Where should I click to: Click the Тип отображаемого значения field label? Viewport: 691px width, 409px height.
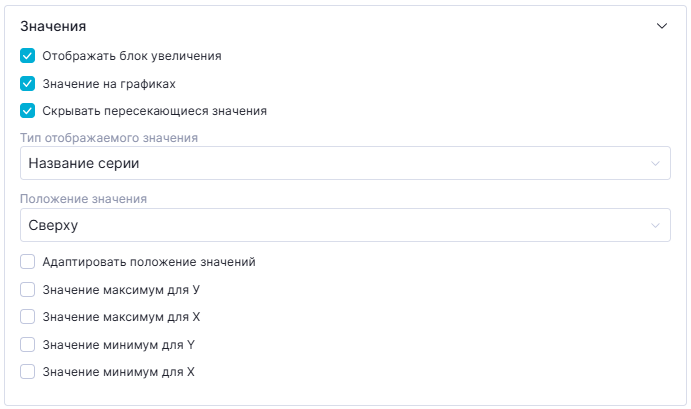[x=109, y=137]
